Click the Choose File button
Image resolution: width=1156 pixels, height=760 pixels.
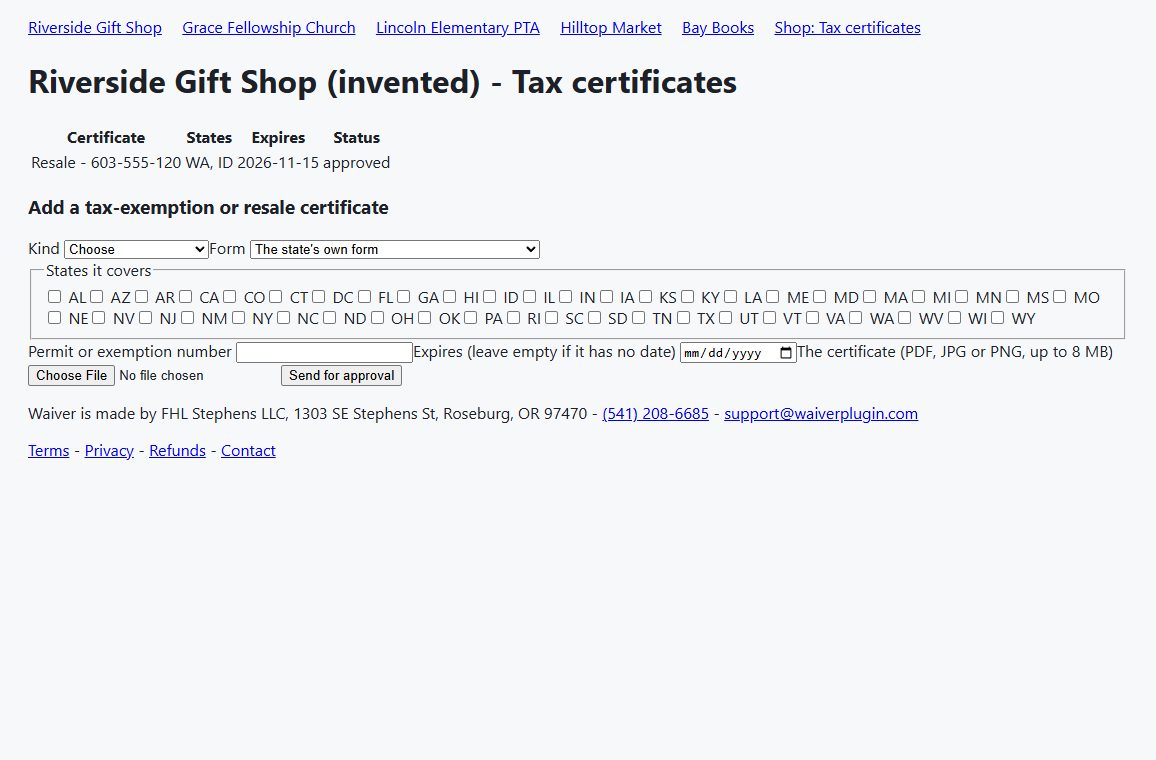pos(72,375)
